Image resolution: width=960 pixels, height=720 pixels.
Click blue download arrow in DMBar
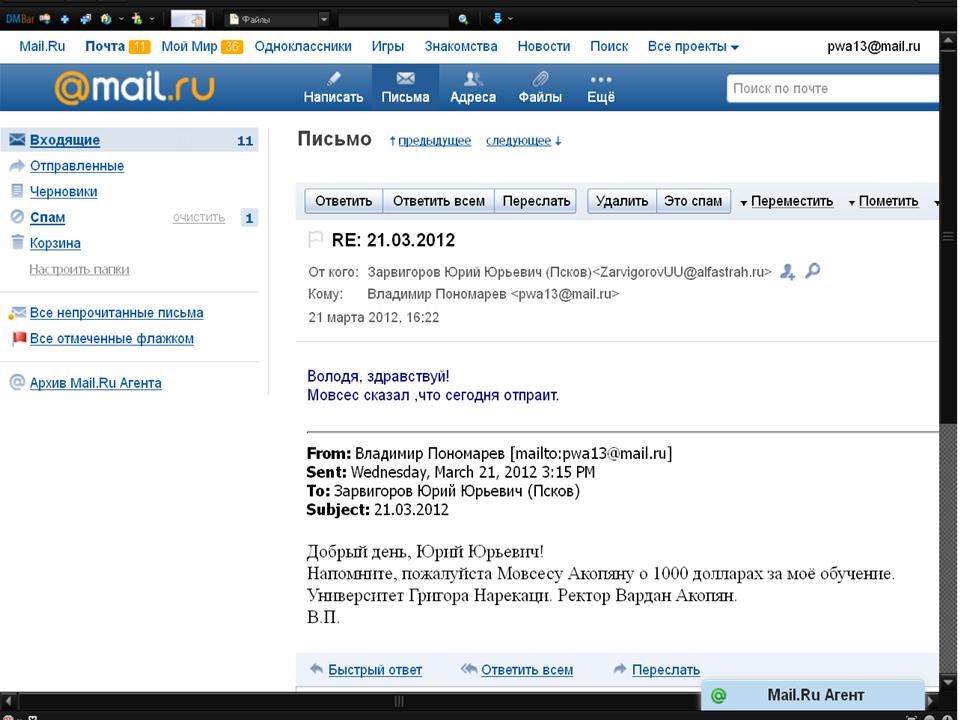pos(497,19)
